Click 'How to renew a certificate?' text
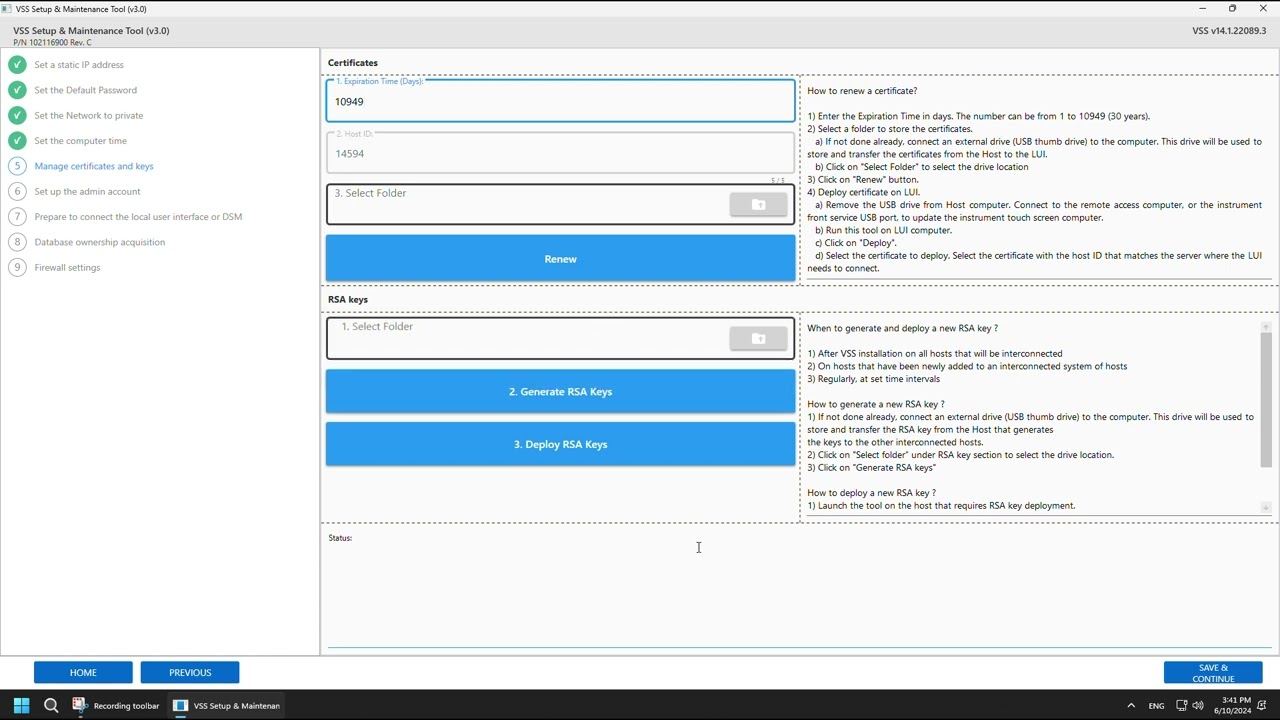Viewport: 1280px width, 720px height. click(862, 91)
